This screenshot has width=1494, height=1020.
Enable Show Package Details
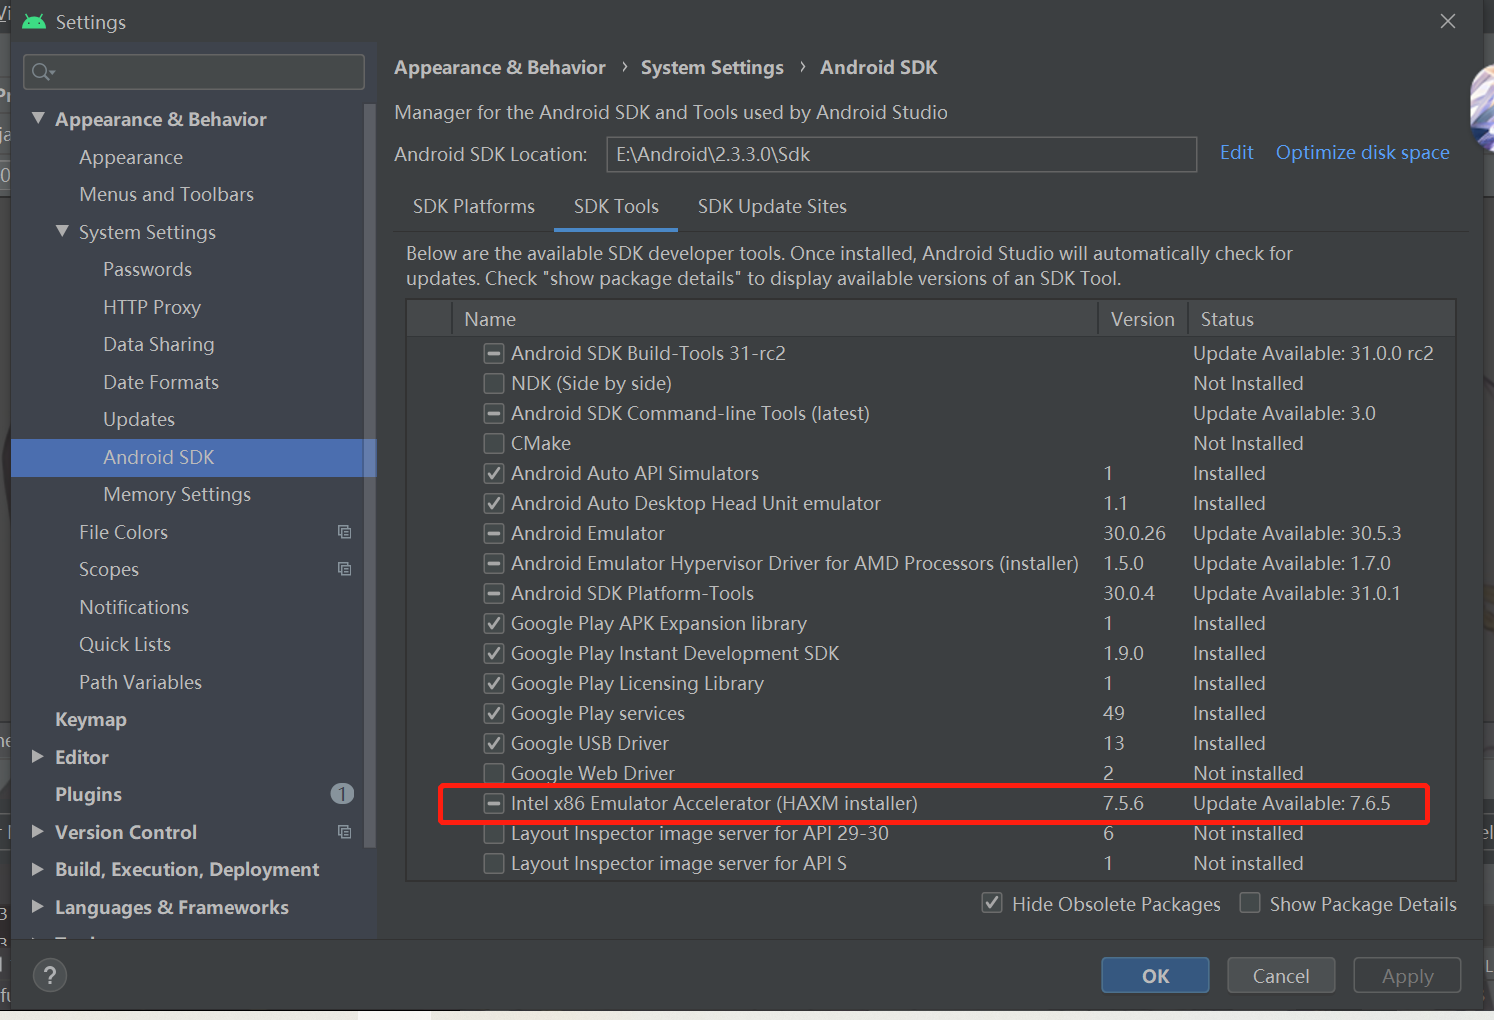(1250, 903)
